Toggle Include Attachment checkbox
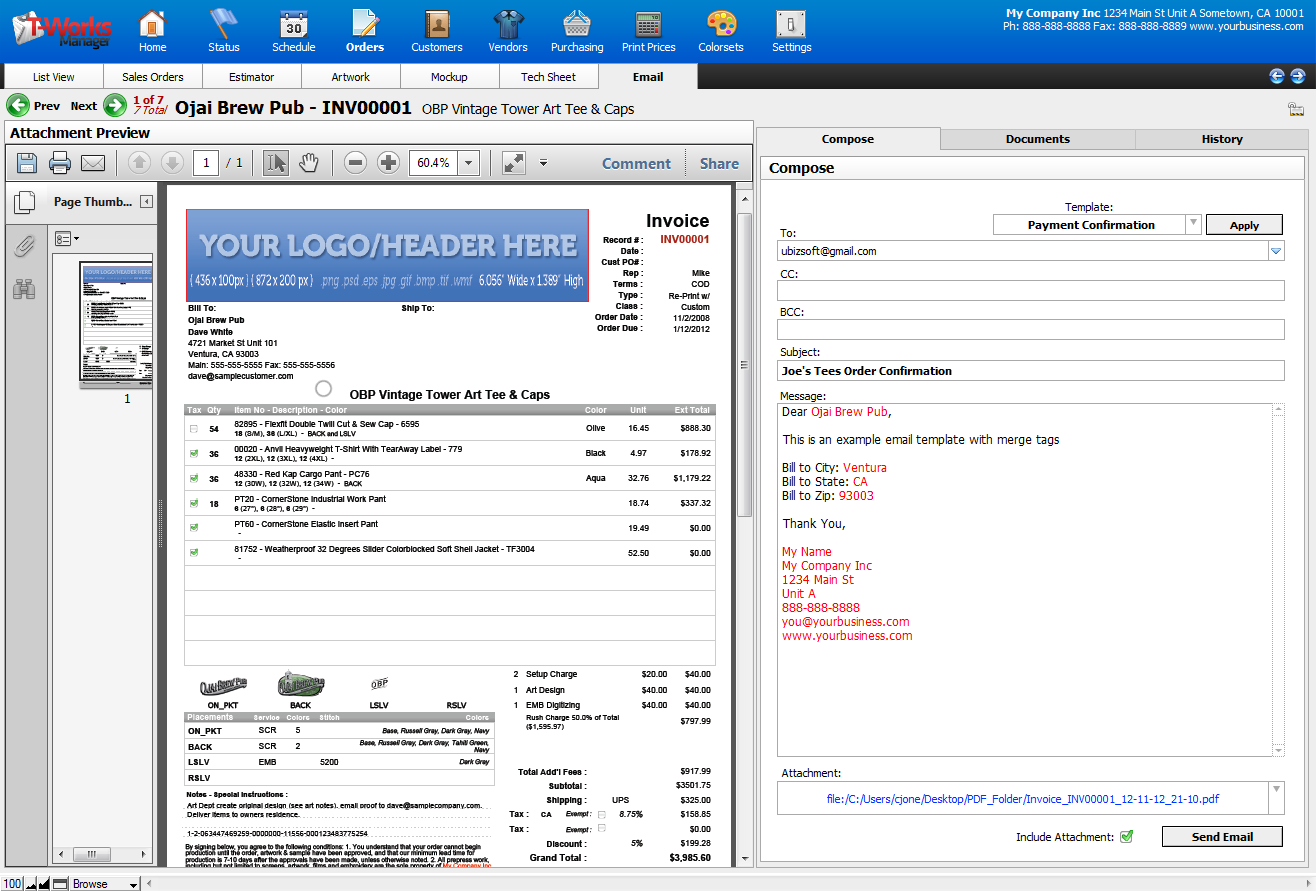The image size is (1316, 891). click(x=1126, y=837)
